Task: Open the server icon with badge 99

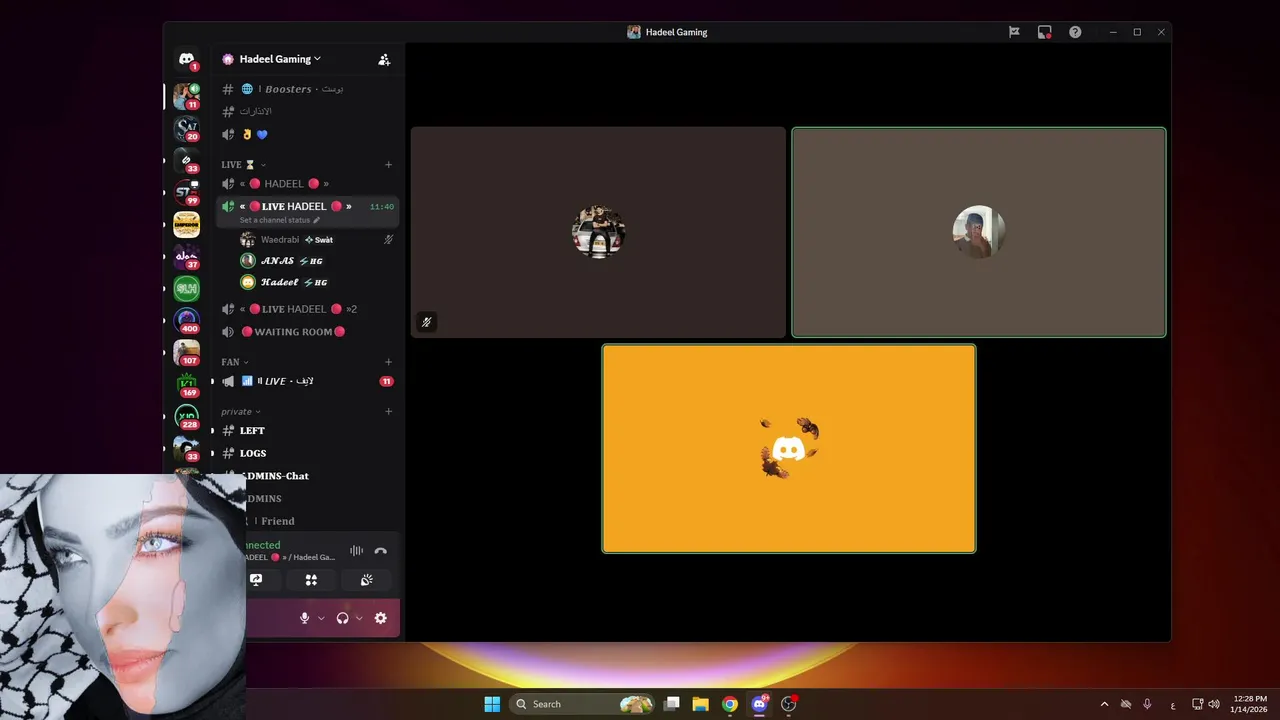Action: [186, 192]
